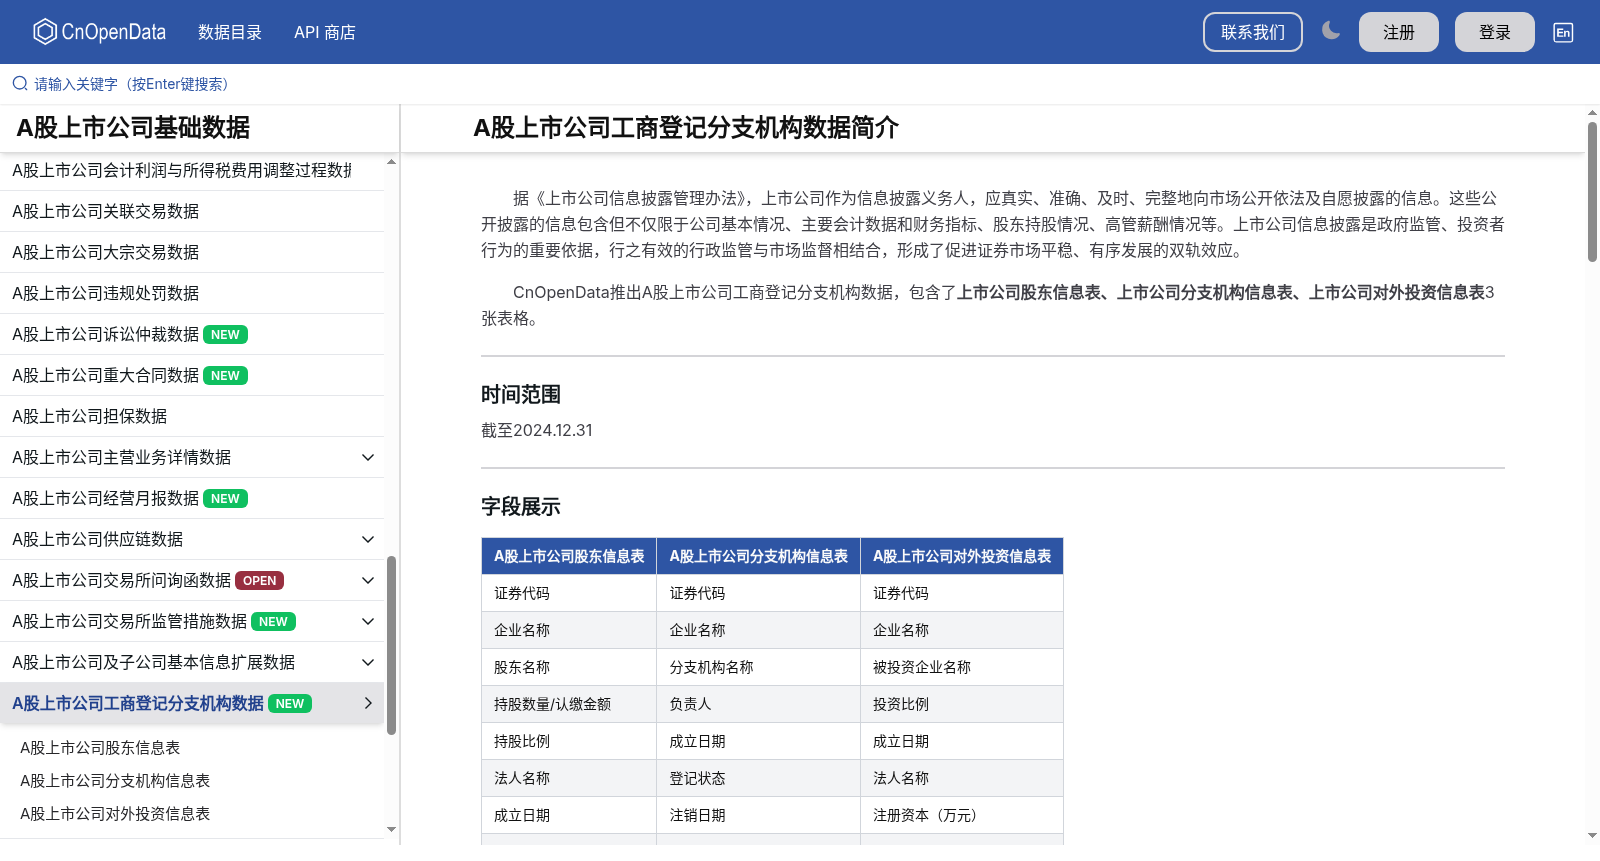The image size is (1600, 861).
Task: Click 注册 button
Action: click(1399, 32)
